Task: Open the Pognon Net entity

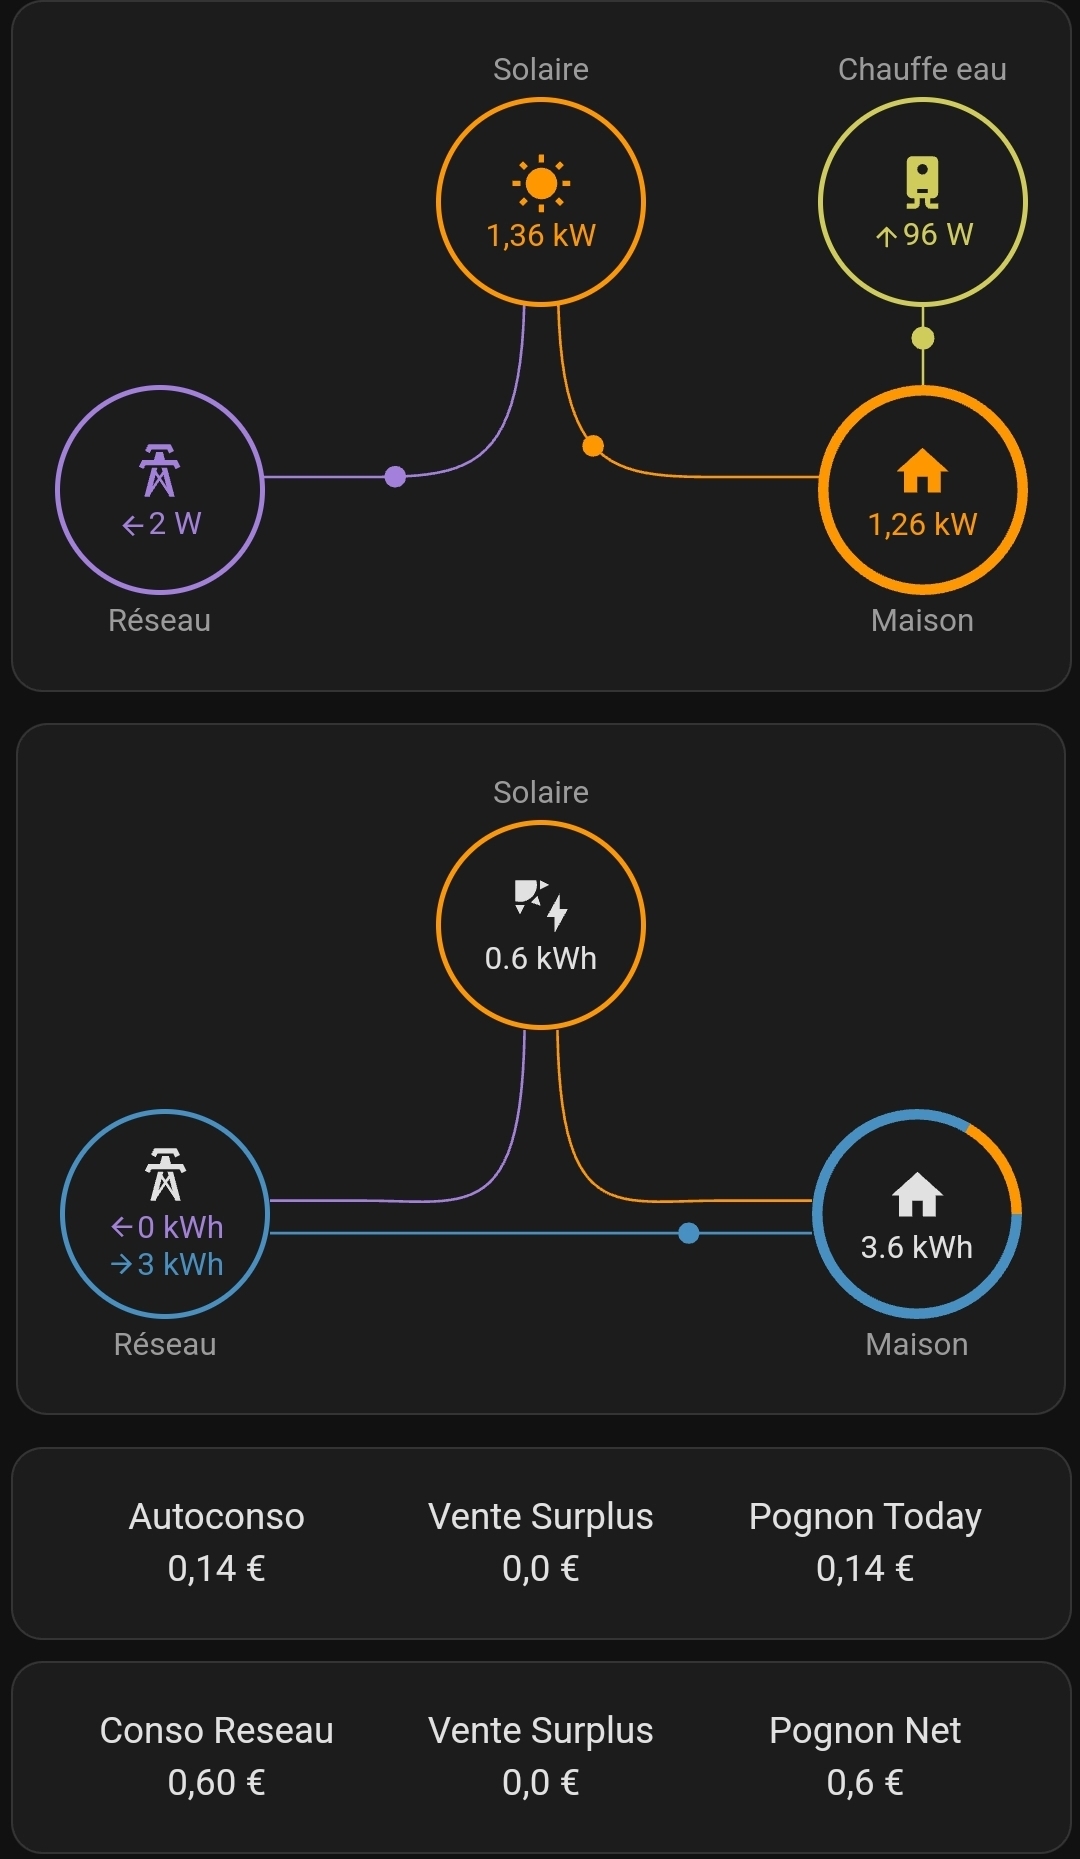Action: [865, 1756]
